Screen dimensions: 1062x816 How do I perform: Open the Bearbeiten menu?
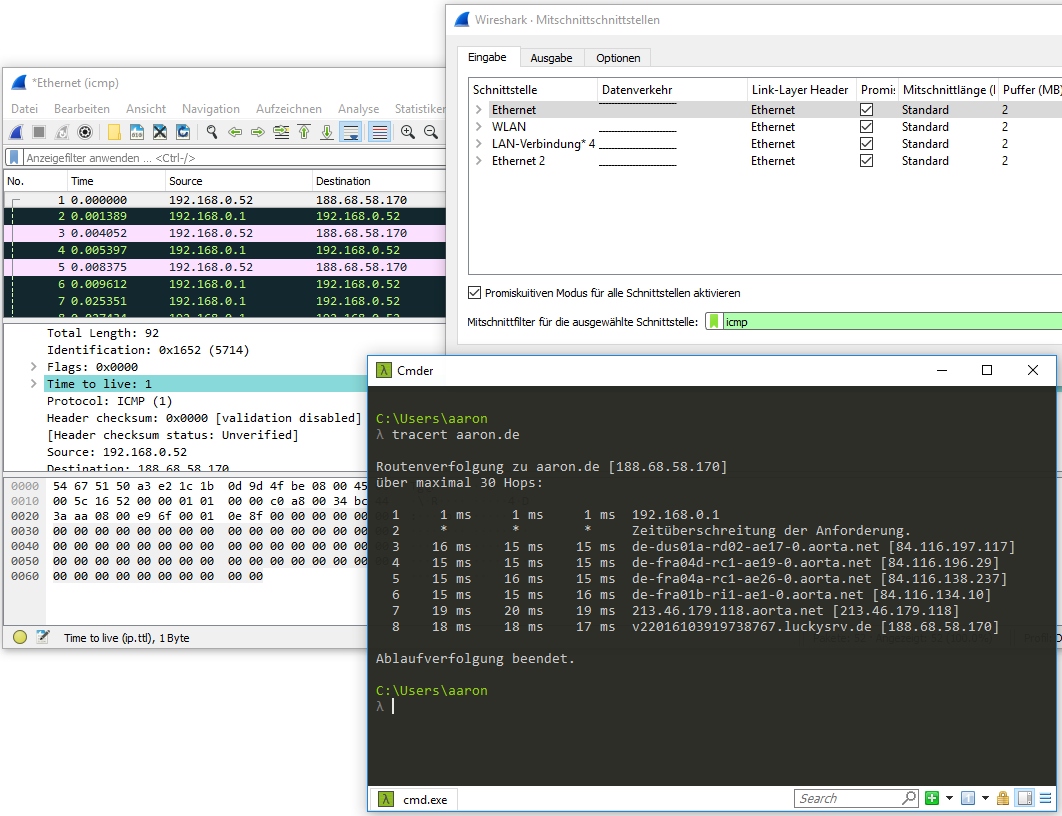(x=82, y=109)
